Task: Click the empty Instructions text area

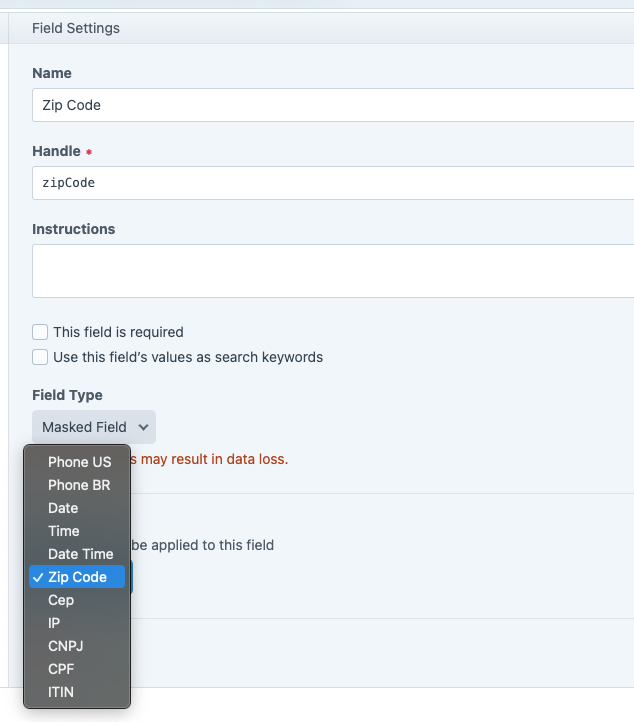Action: point(333,271)
